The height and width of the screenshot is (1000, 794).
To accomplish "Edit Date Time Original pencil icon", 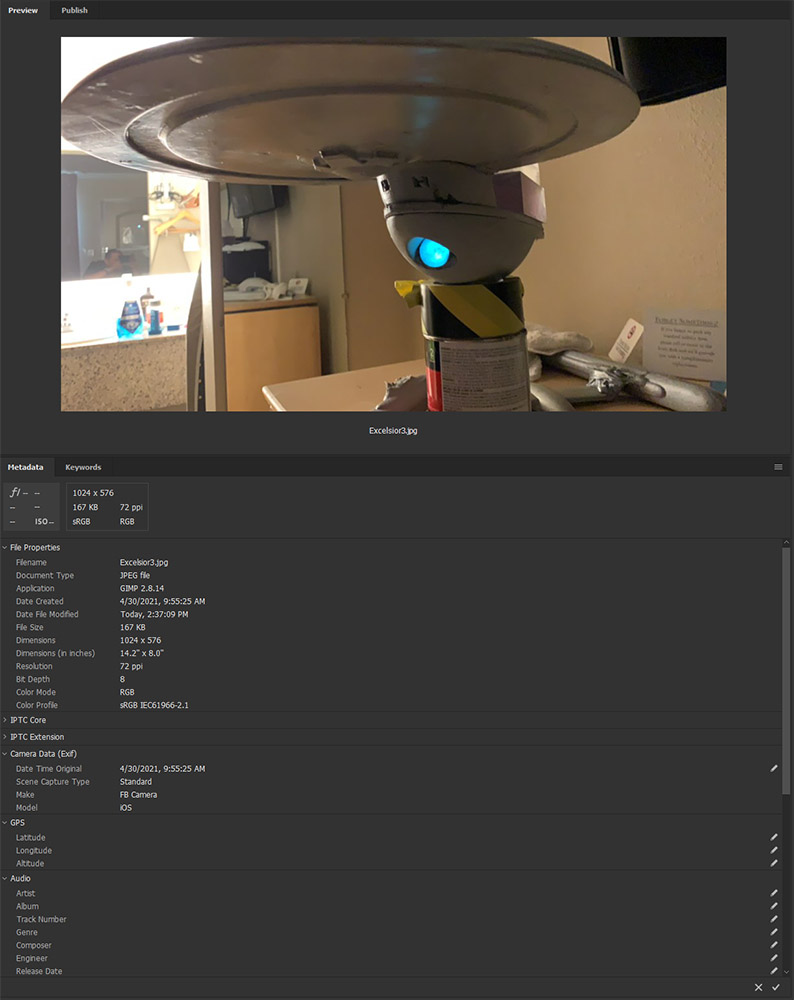I will tap(774, 768).
